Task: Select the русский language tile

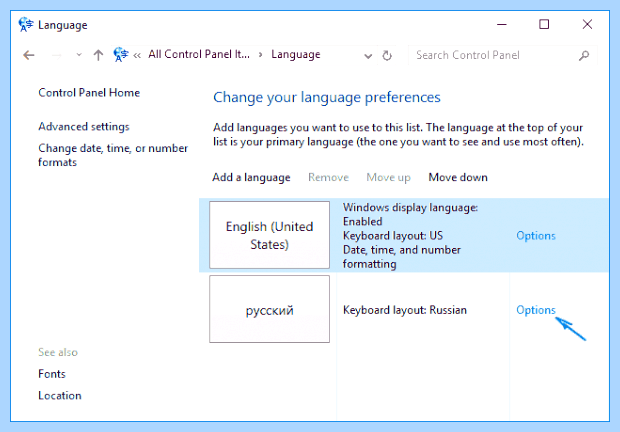Action: click(x=269, y=309)
